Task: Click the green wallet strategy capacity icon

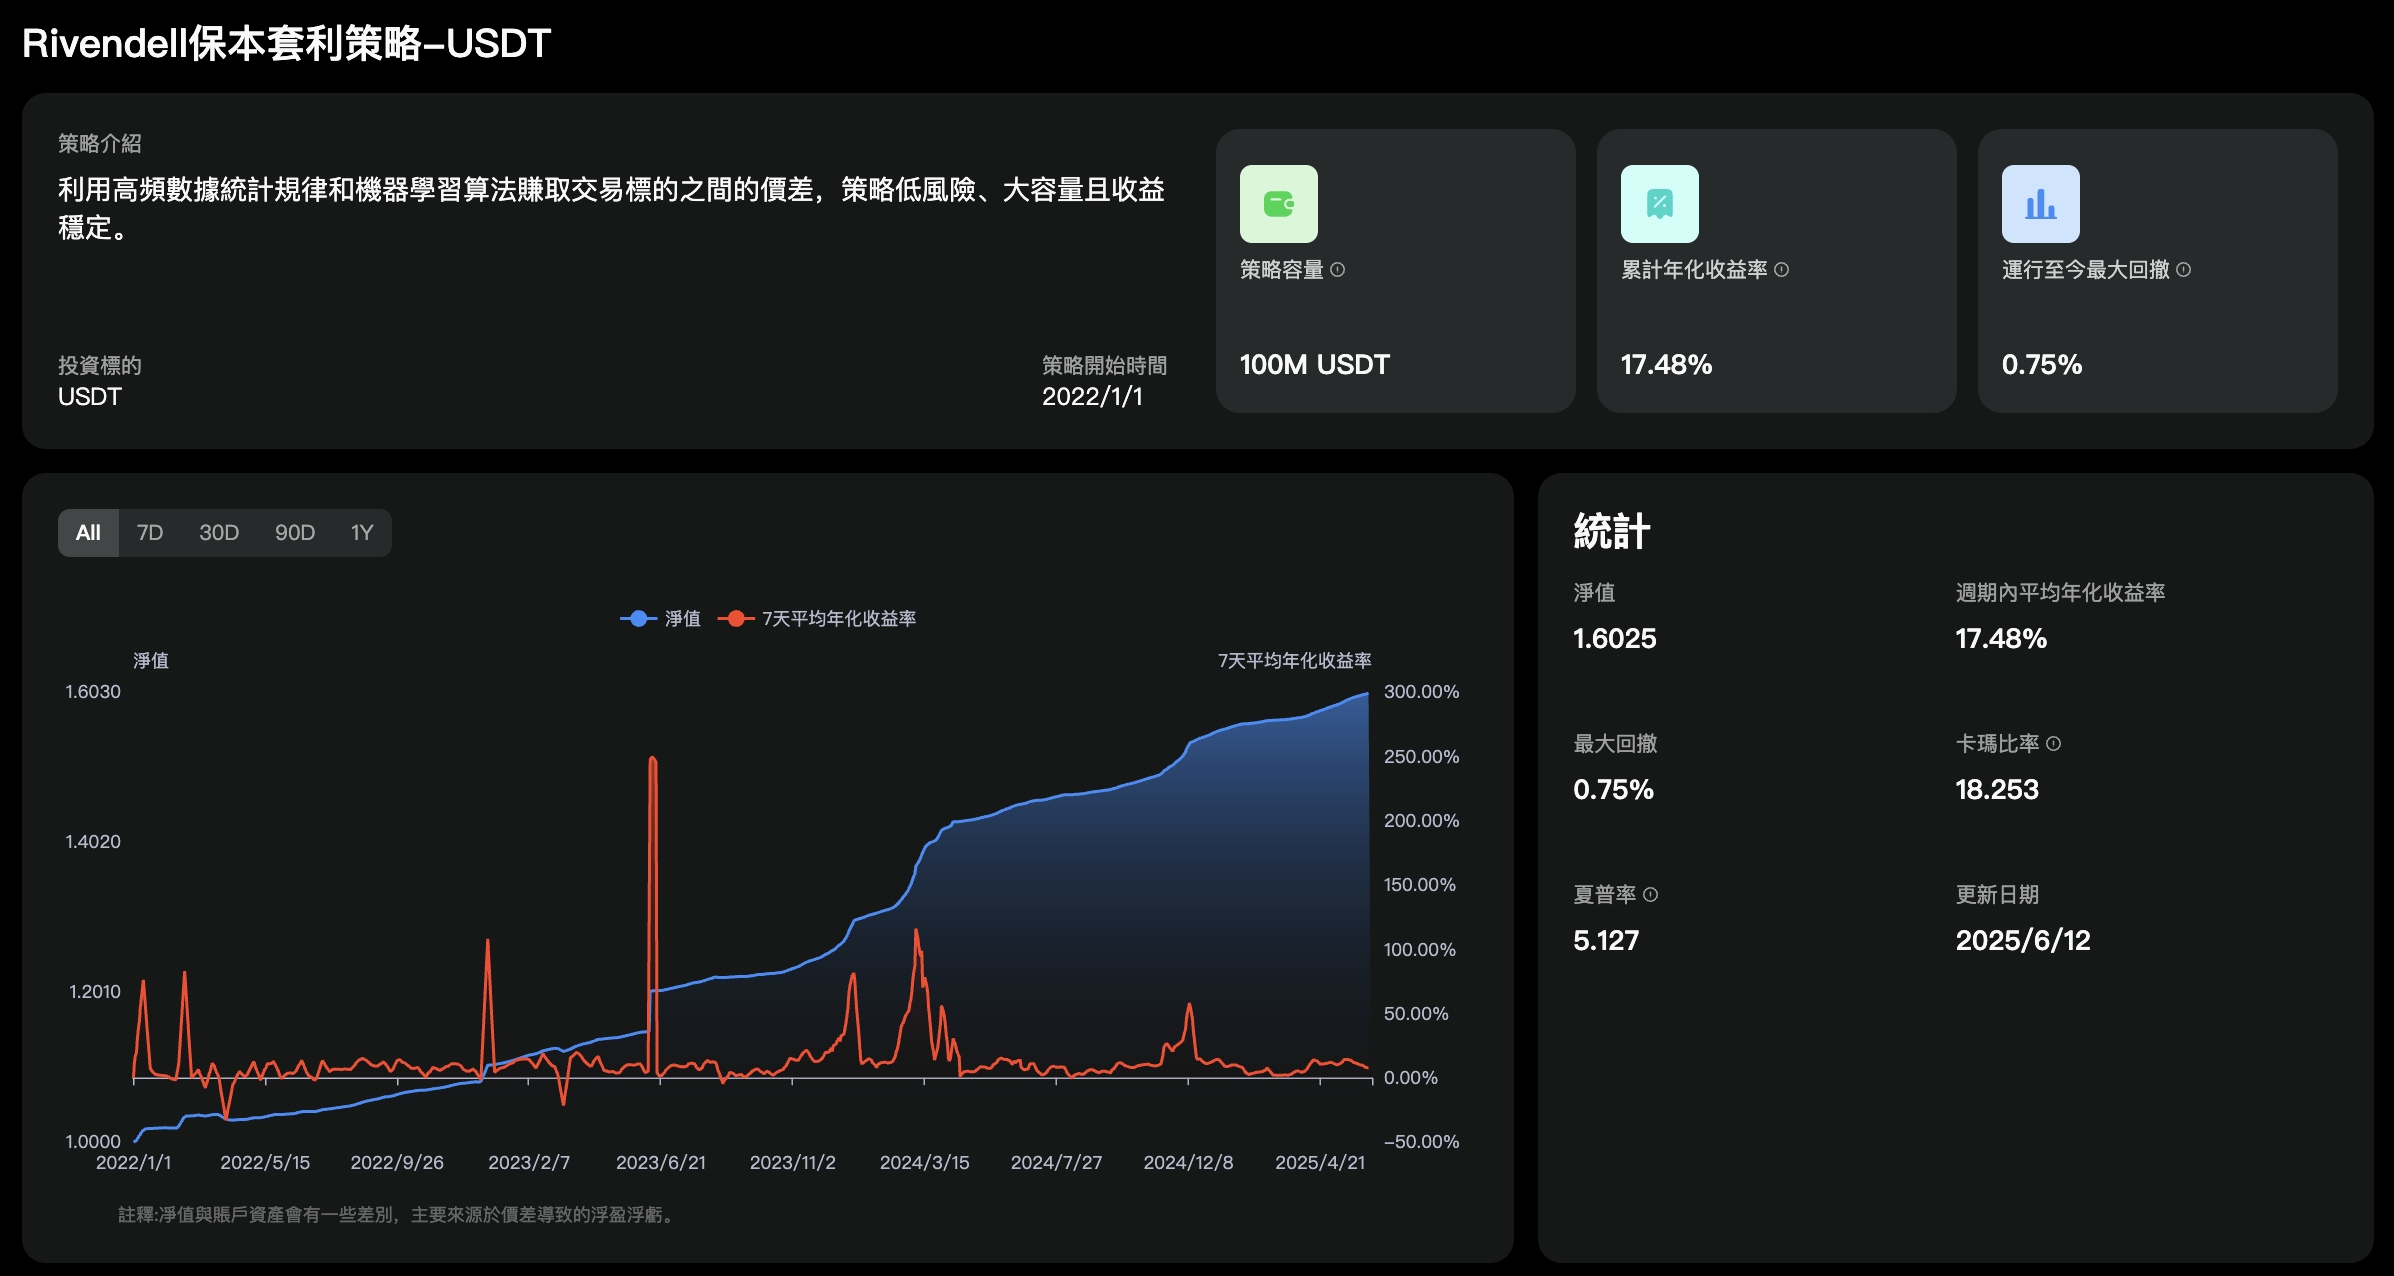Action: click(1278, 204)
